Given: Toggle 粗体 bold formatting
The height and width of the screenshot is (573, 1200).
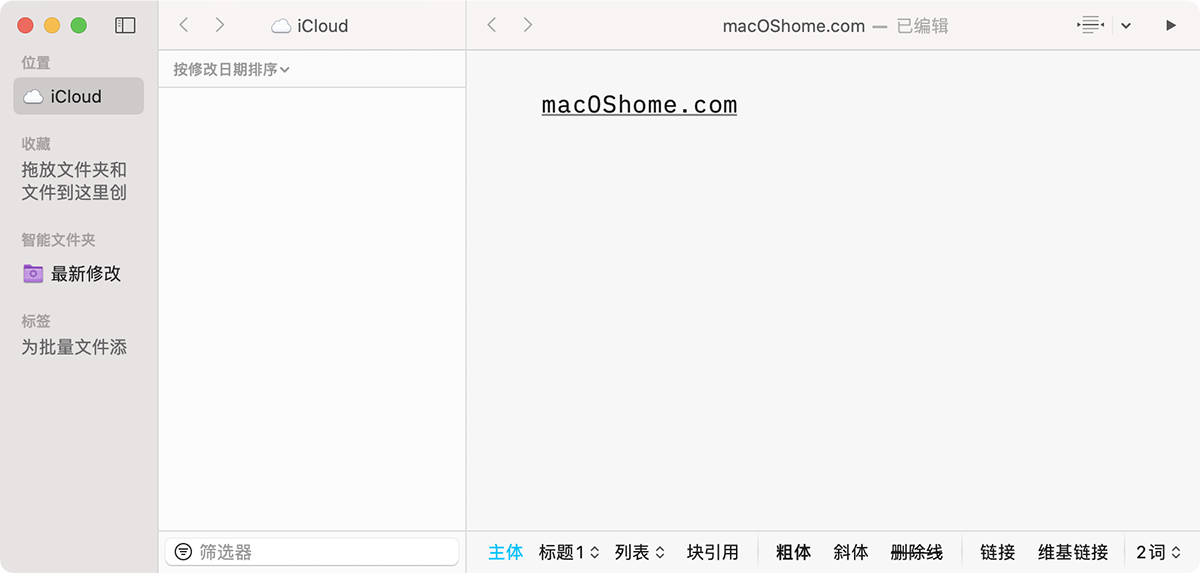Looking at the screenshot, I should (793, 552).
